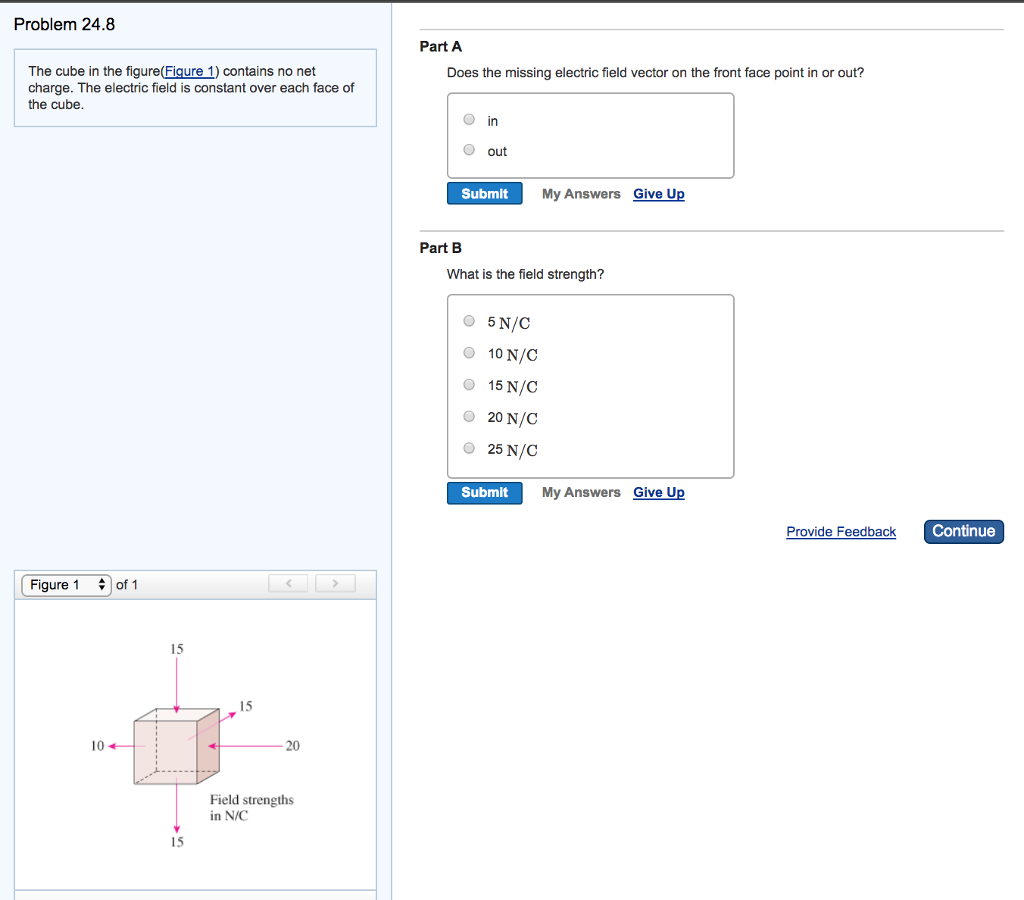Submit the Part A answer
Image resolution: width=1024 pixels, height=900 pixels.
point(484,192)
